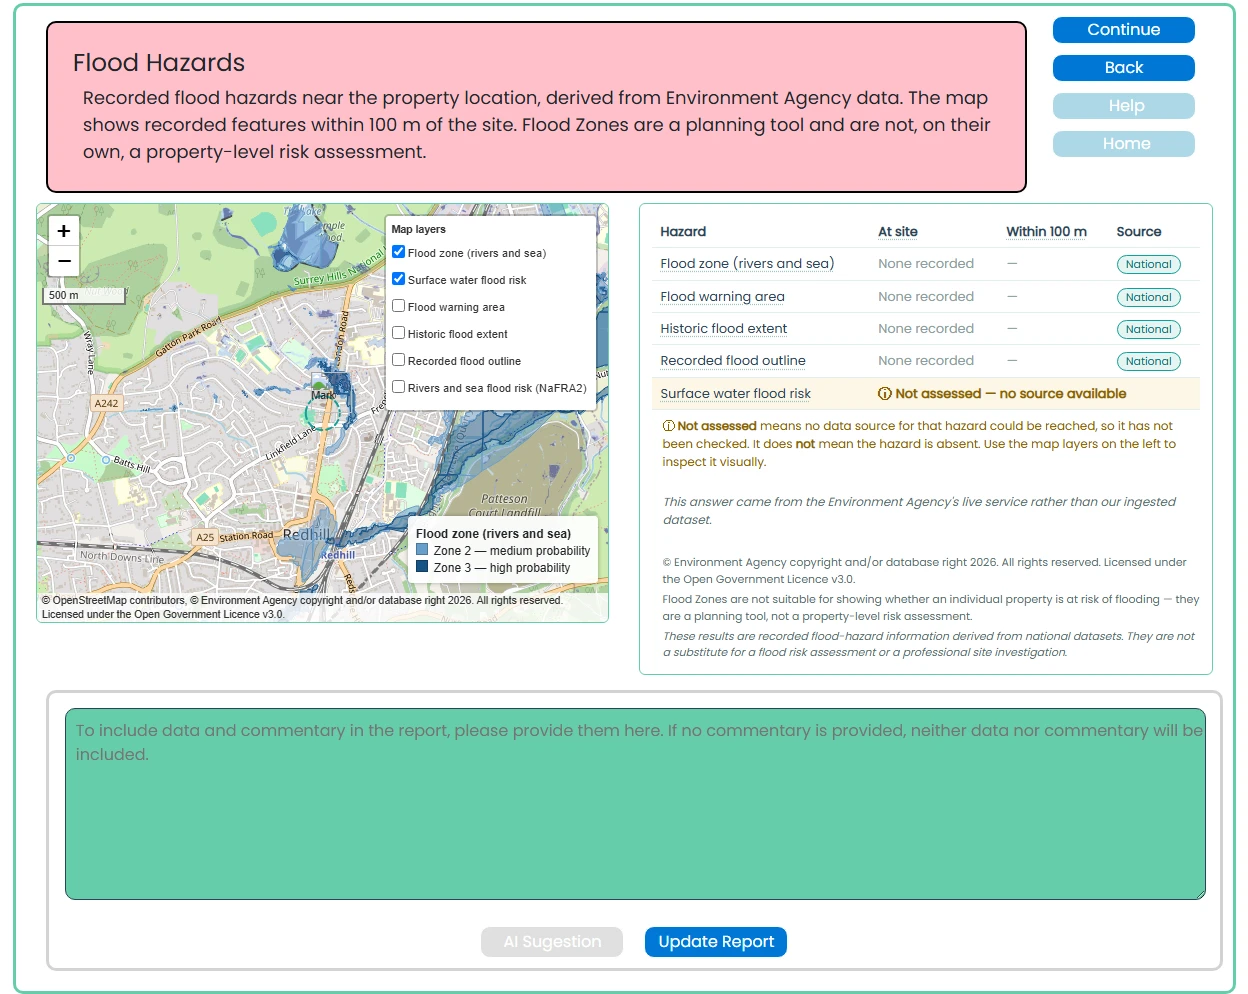Click the Flood zone (rivers and sea) hazard row
Screen dimensions: 1248x994
coord(926,264)
